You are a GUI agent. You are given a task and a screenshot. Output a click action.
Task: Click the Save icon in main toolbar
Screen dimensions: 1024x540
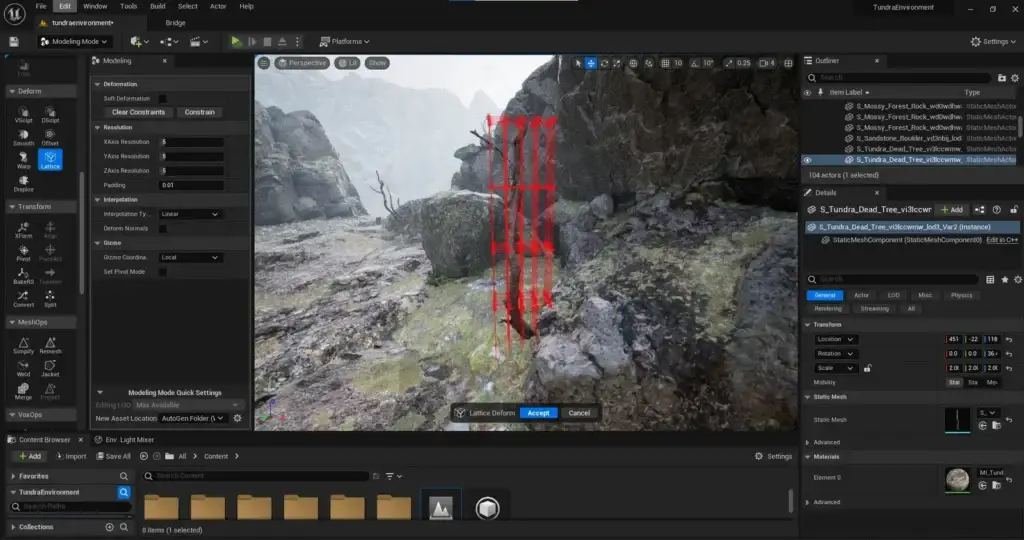pyautogui.click(x=14, y=41)
